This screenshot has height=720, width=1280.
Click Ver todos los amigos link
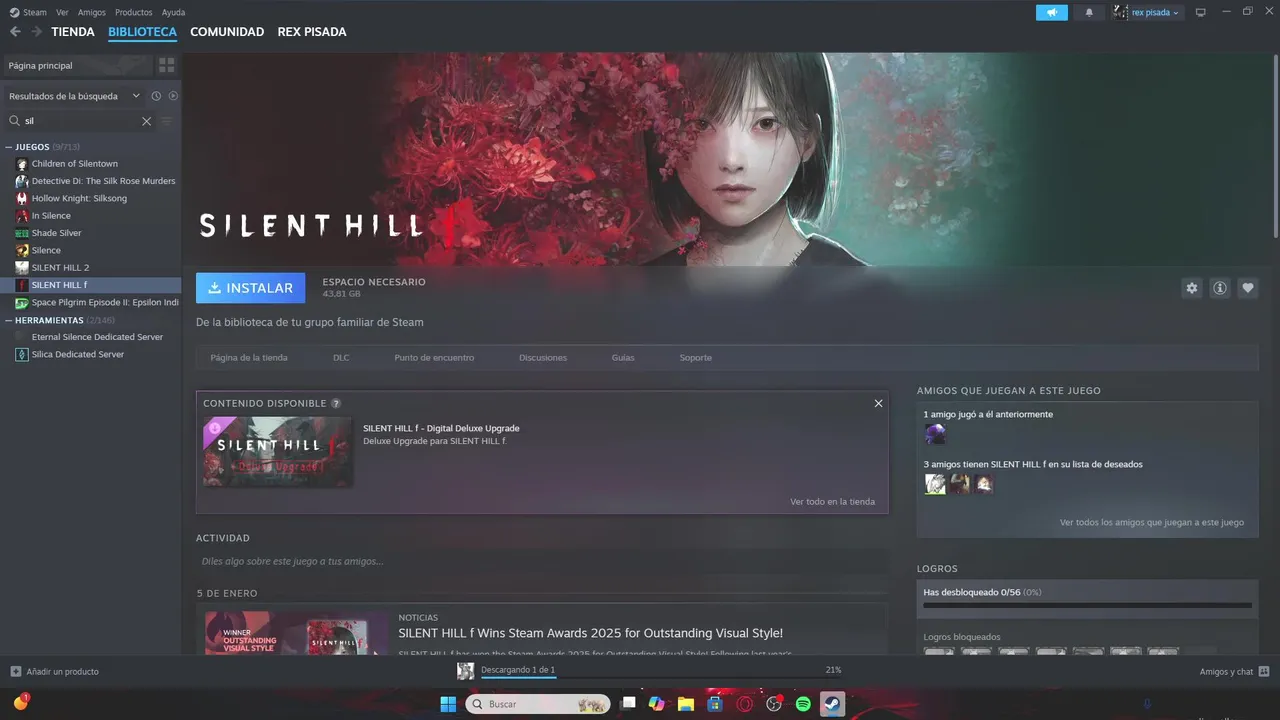tap(1152, 522)
